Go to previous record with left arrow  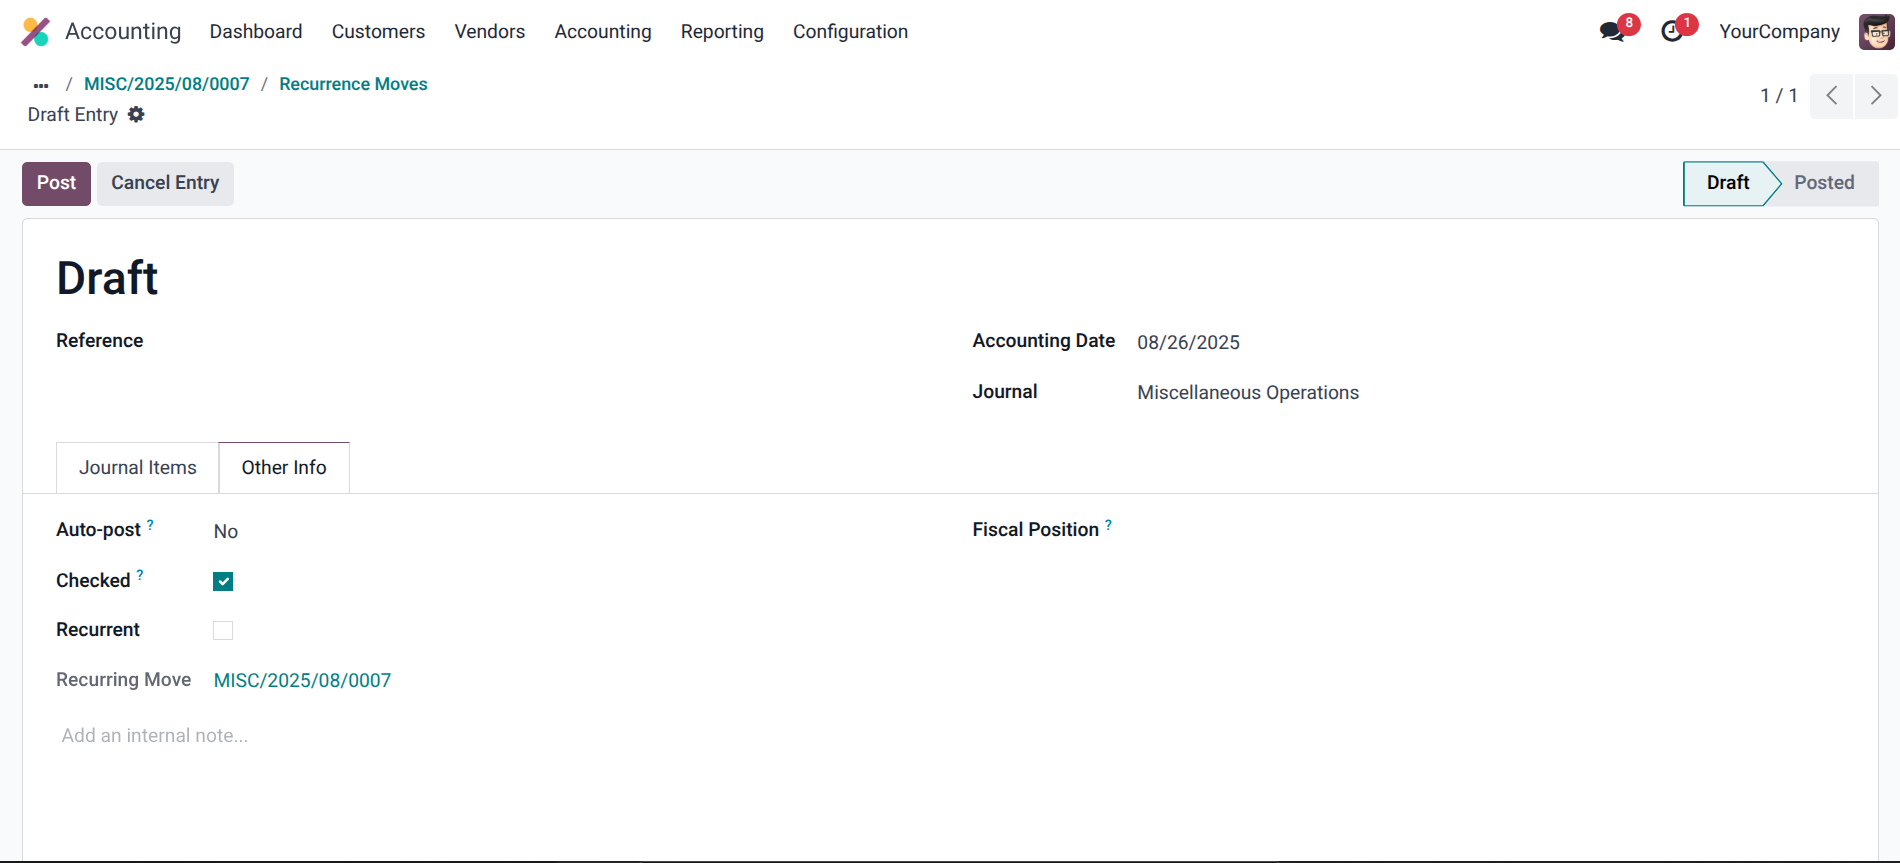[x=1831, y=96]
